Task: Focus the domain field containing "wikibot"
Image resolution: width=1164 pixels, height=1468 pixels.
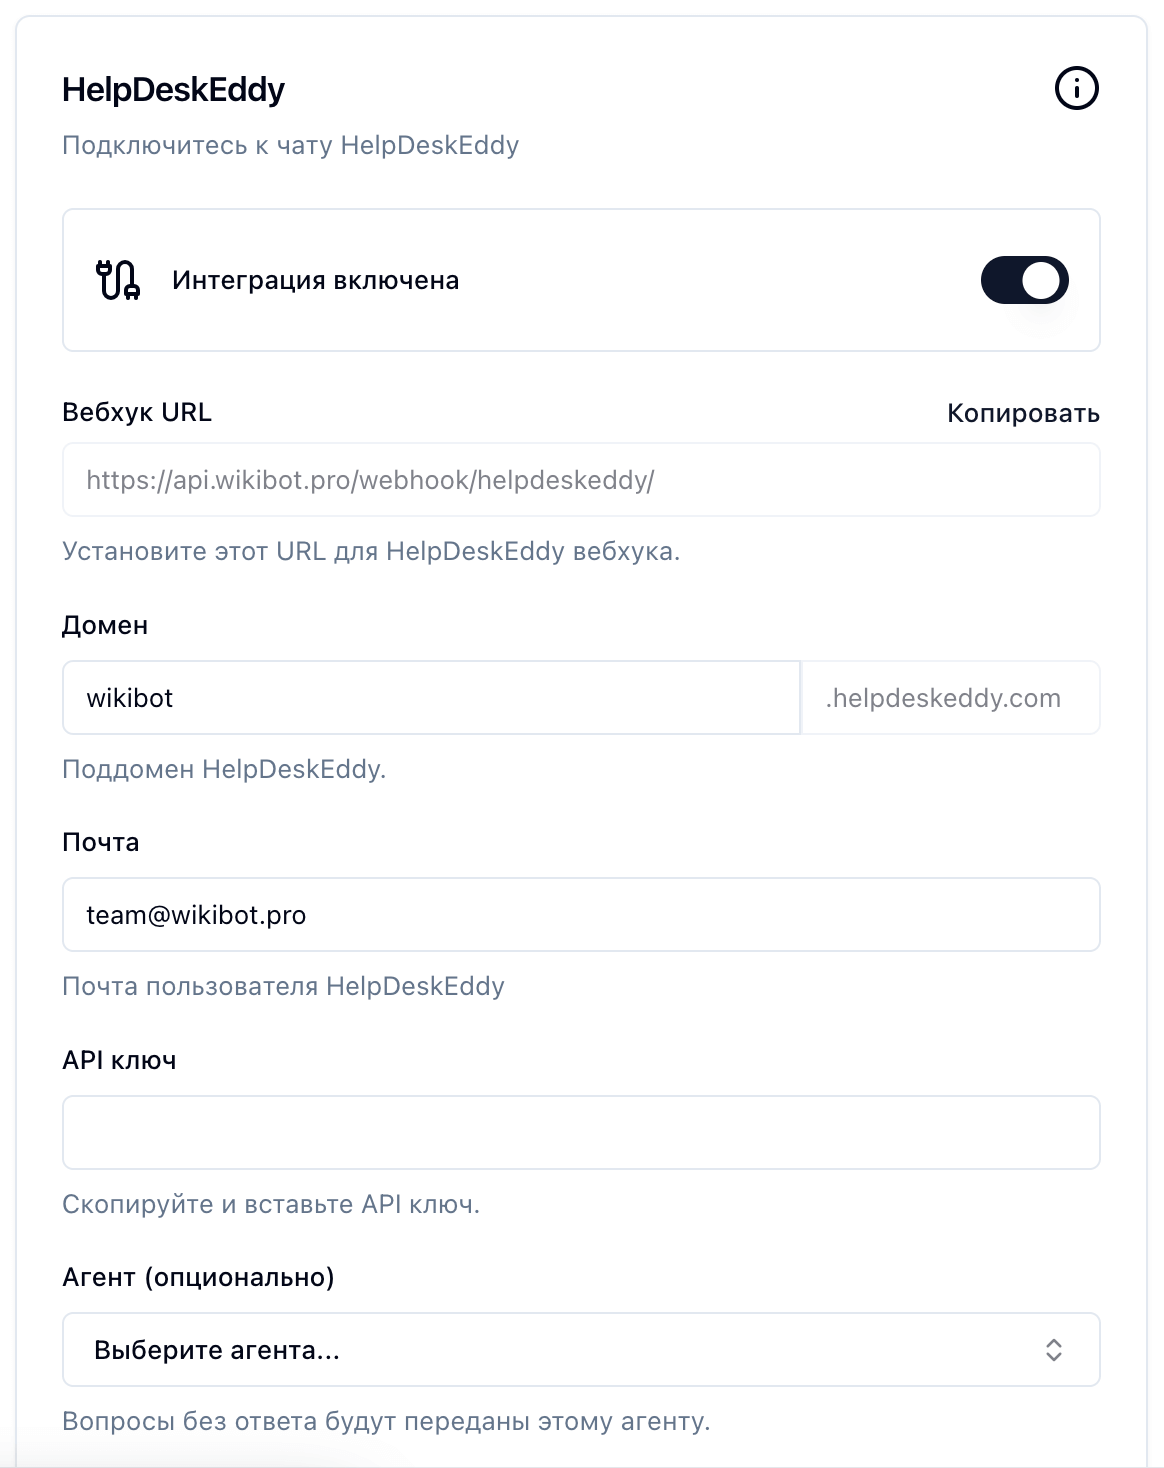Action: 430,698
